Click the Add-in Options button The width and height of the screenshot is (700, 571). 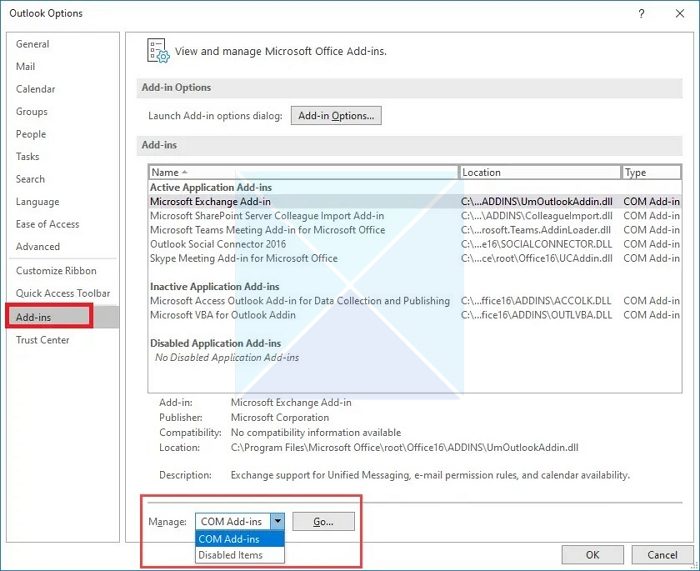336,116
